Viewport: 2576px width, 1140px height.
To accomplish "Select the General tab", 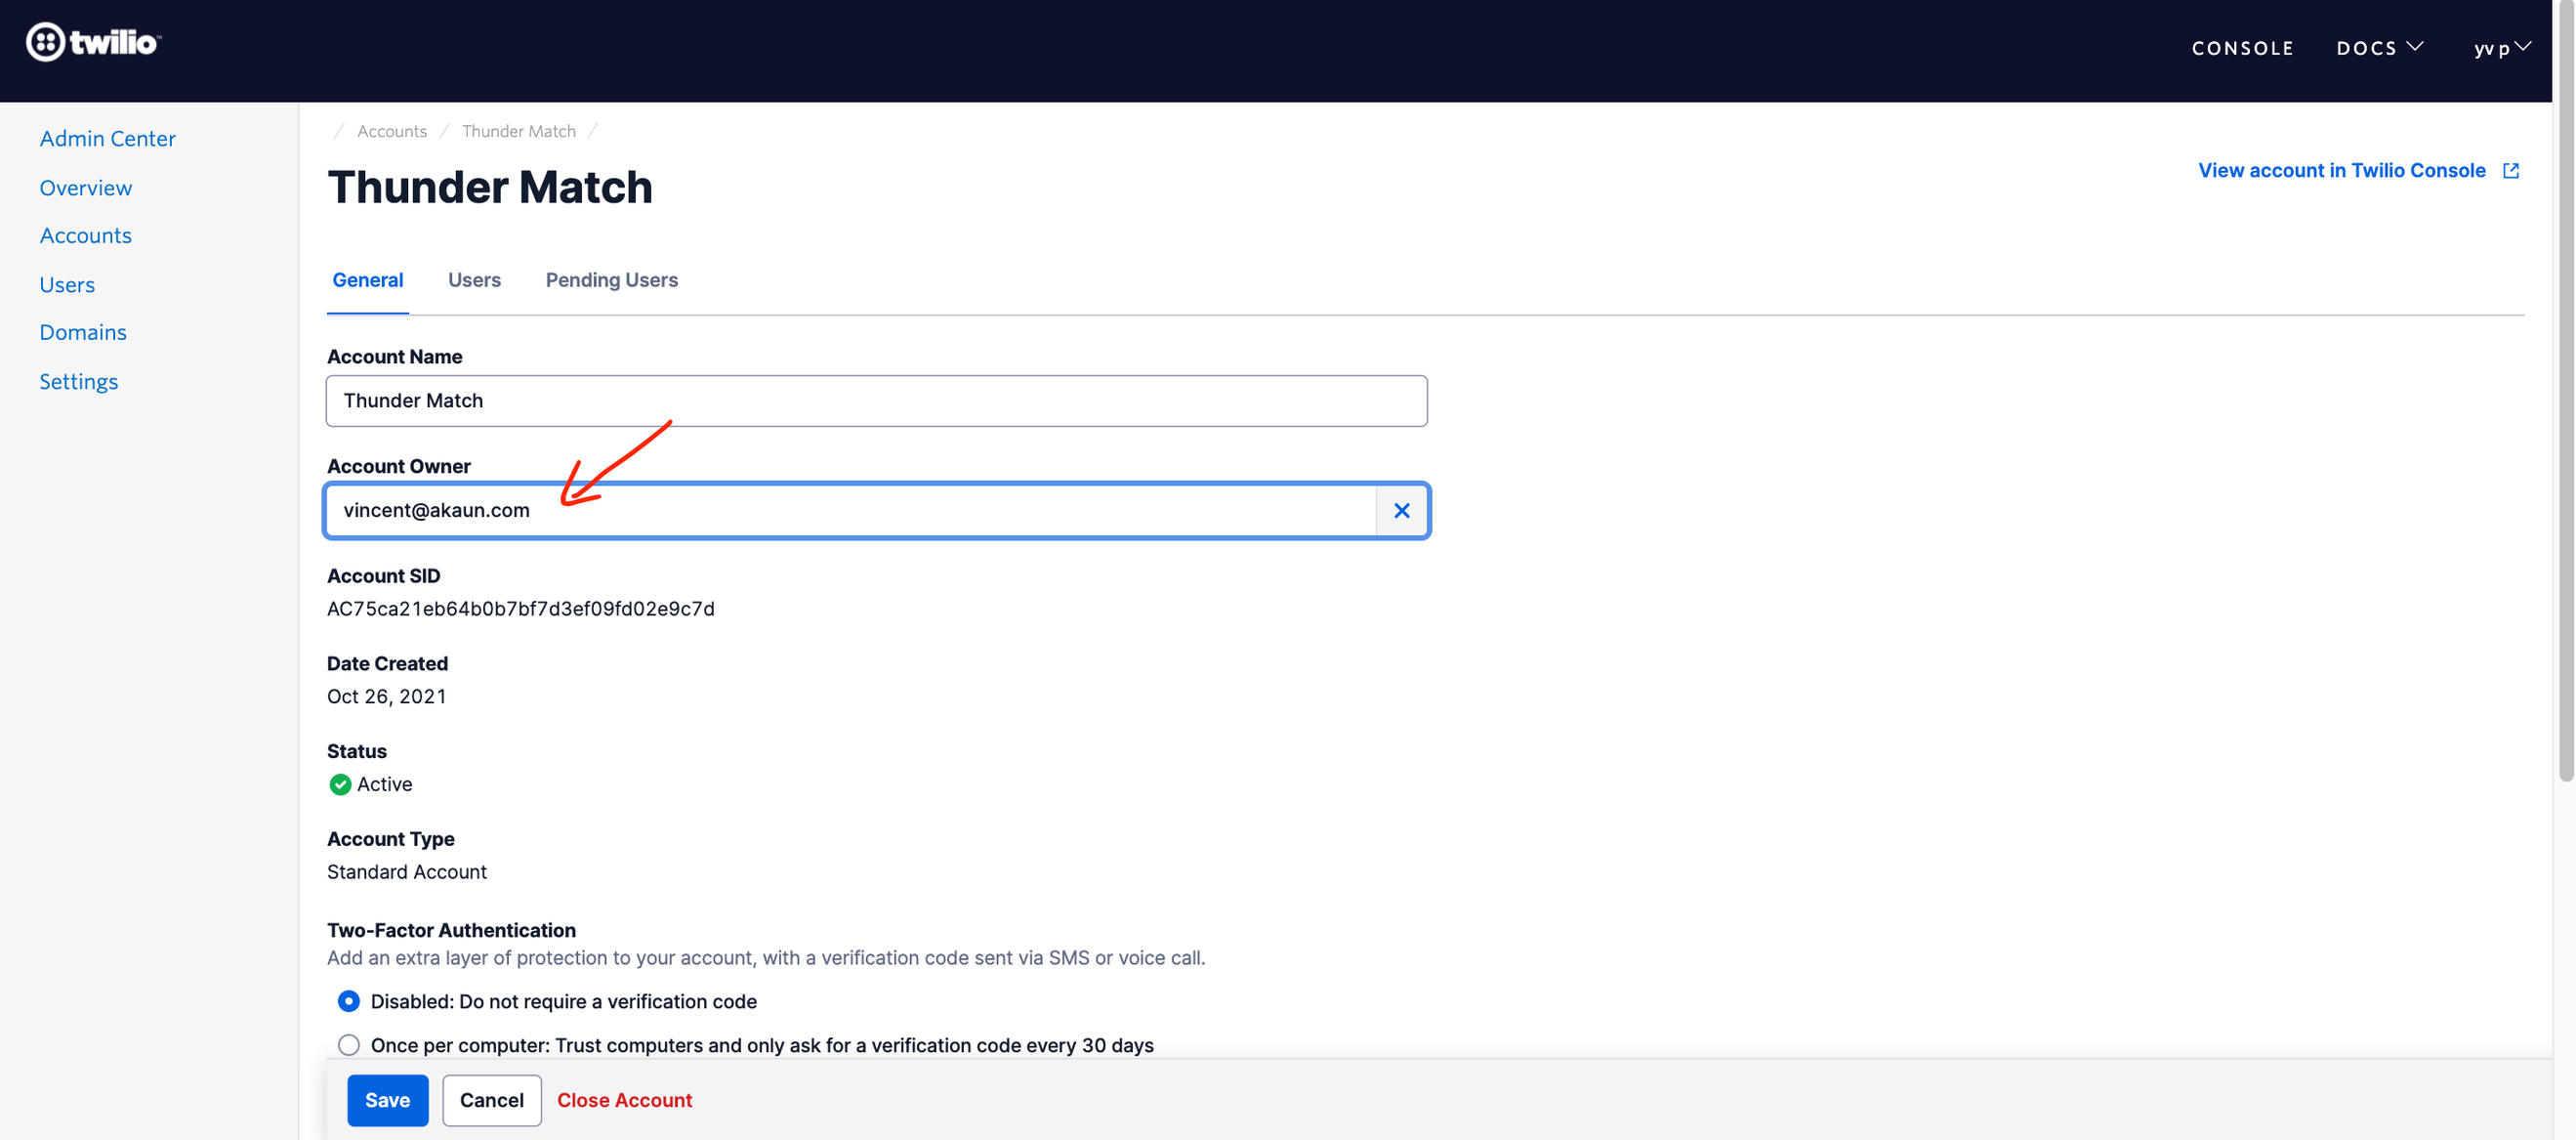I will pyautogui.click(x=367, y=280).
